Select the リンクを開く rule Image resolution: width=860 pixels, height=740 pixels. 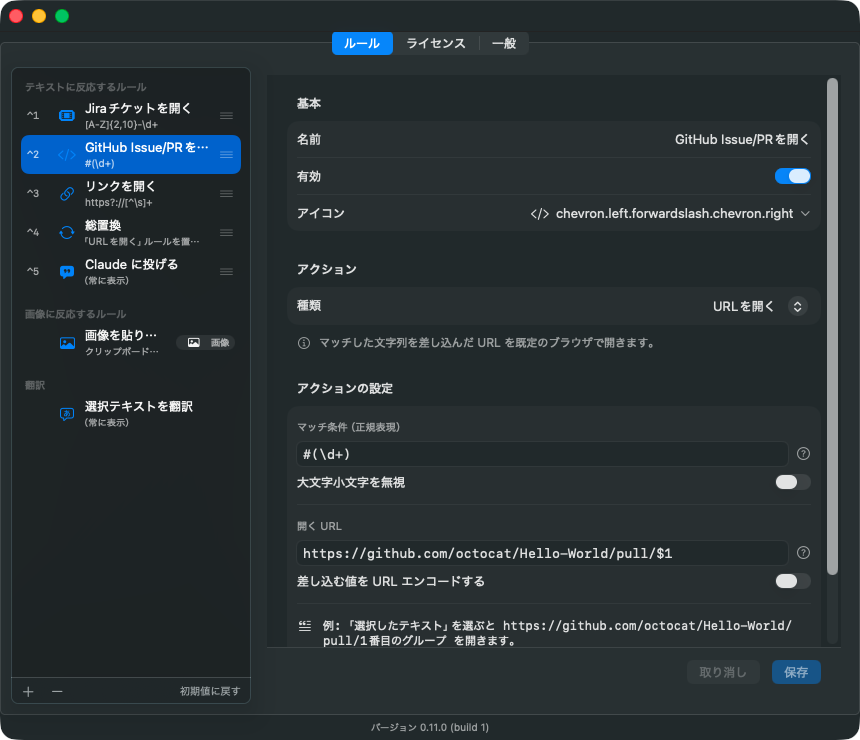pos(131,194)
